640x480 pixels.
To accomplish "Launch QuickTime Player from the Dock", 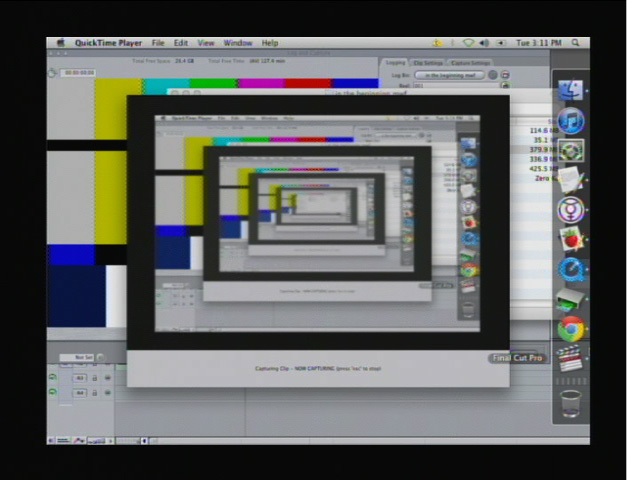I will [570, 268].
